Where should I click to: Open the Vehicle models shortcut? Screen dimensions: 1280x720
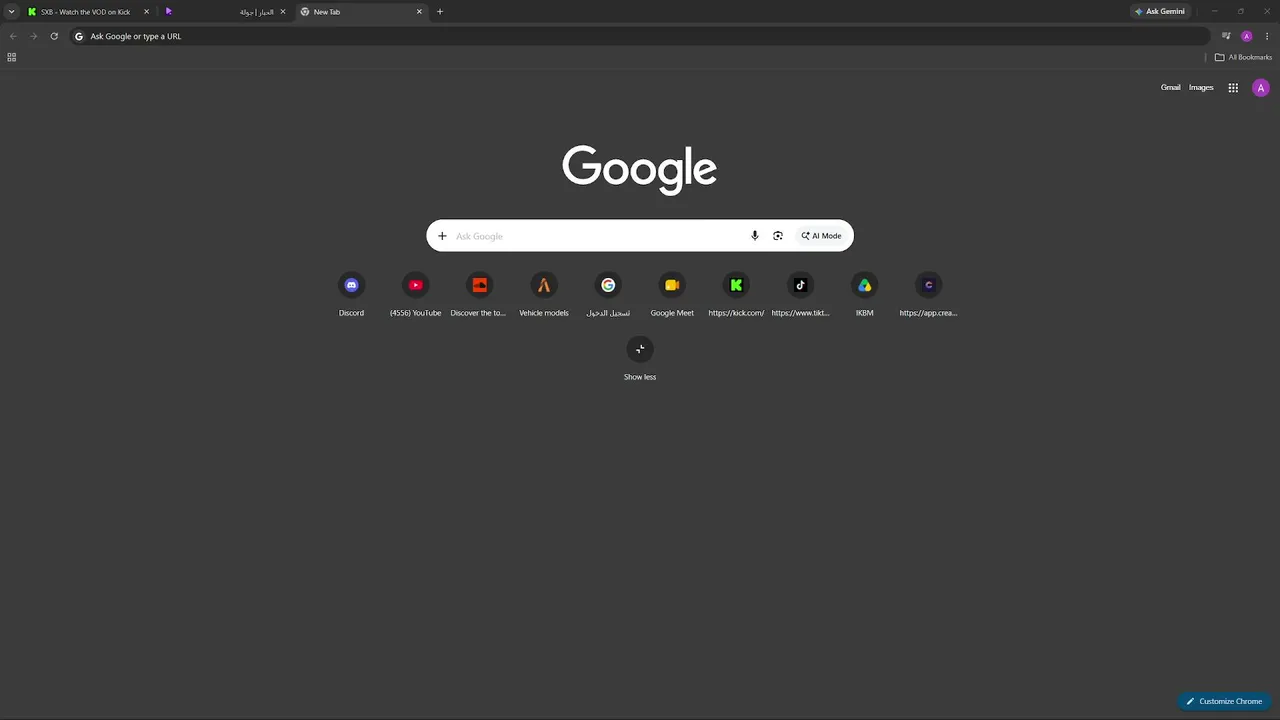pyautogui.click(x=543, y=294)
